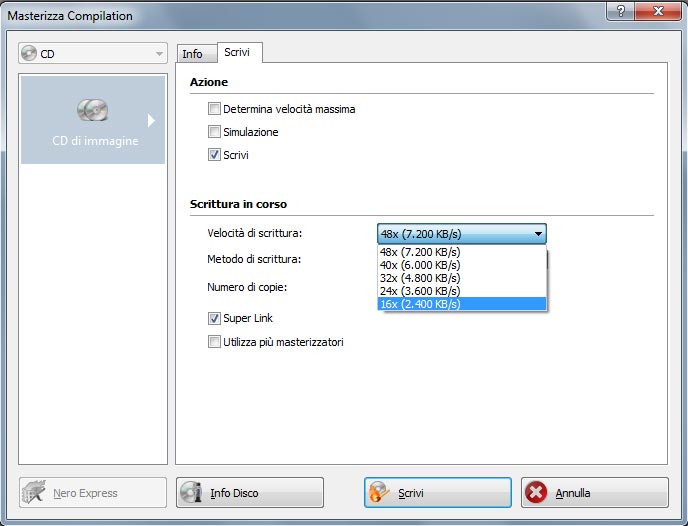Click the arrow beside CD di immagine
Screen dimensions: 688x526
tap(151, 120)
